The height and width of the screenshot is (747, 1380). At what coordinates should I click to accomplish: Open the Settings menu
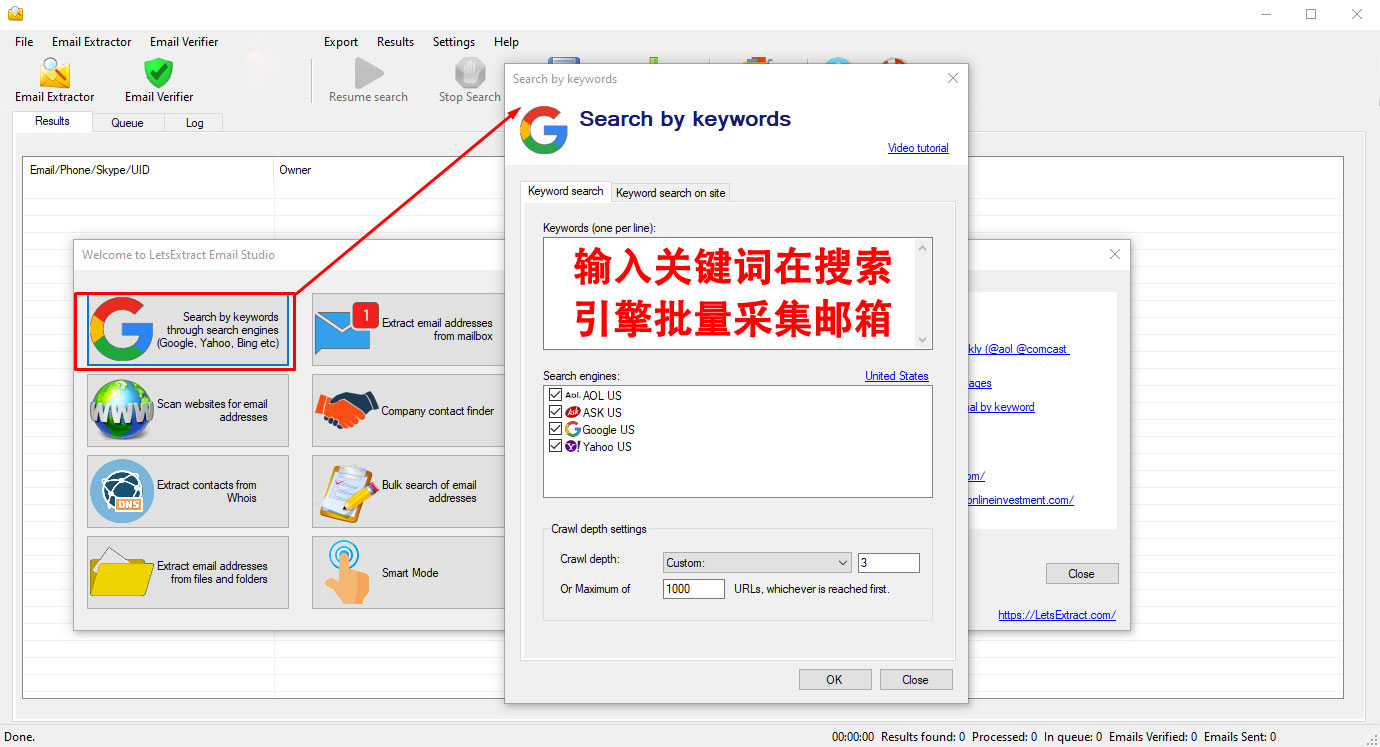(x=454, y=42)
